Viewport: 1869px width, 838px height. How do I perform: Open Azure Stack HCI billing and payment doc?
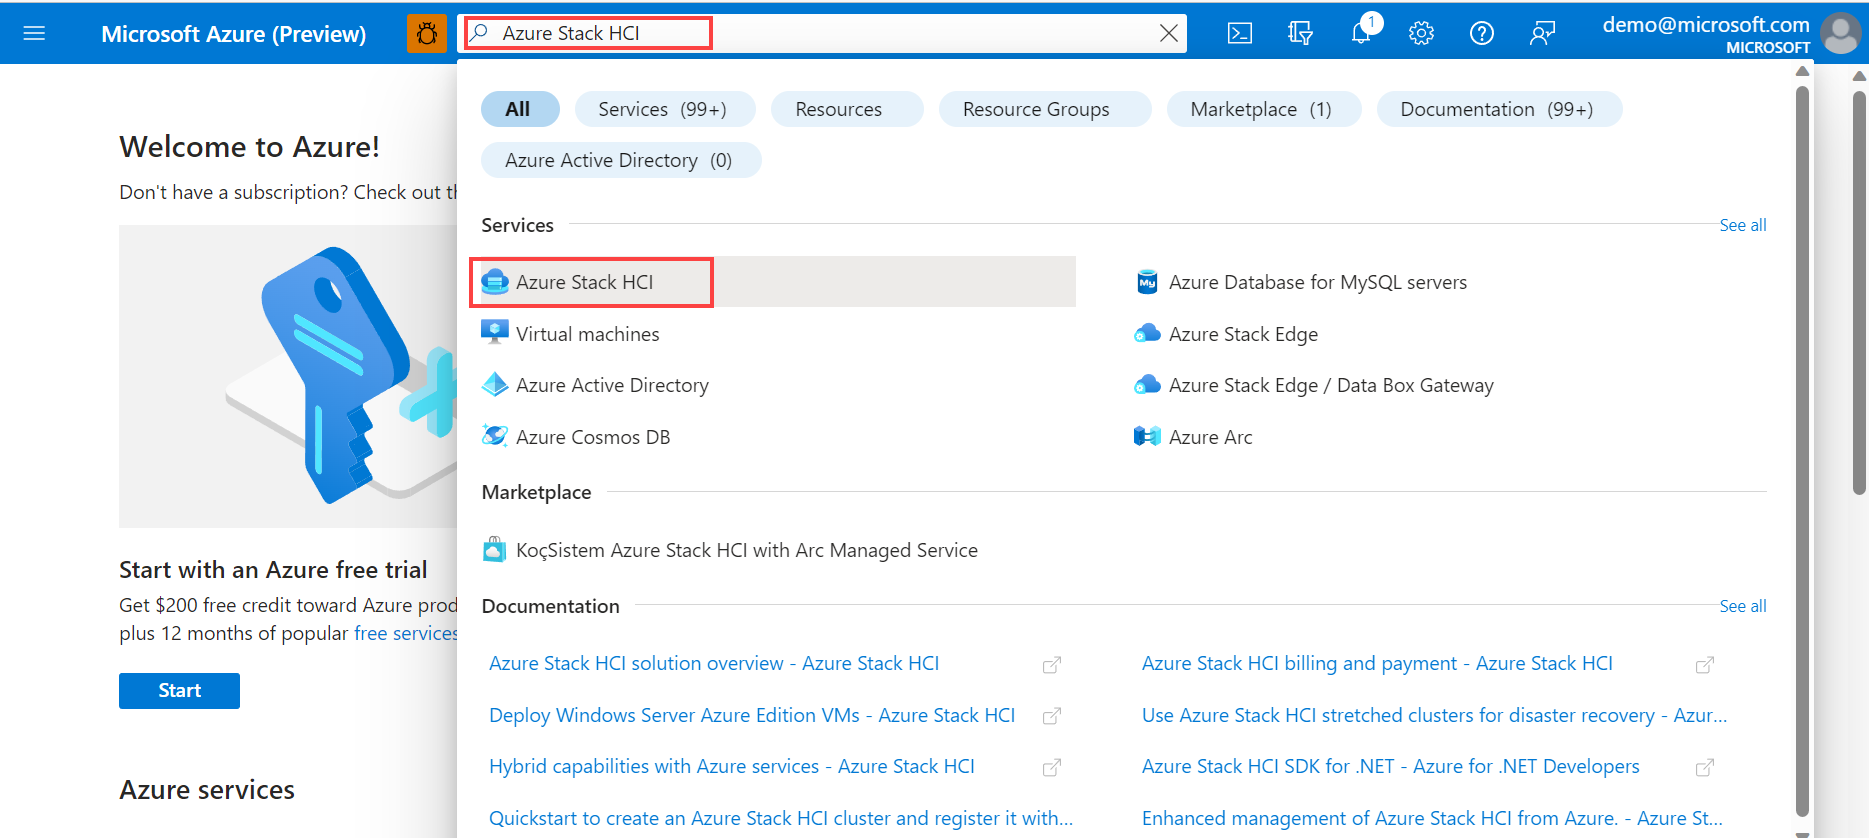(1377, 663)
